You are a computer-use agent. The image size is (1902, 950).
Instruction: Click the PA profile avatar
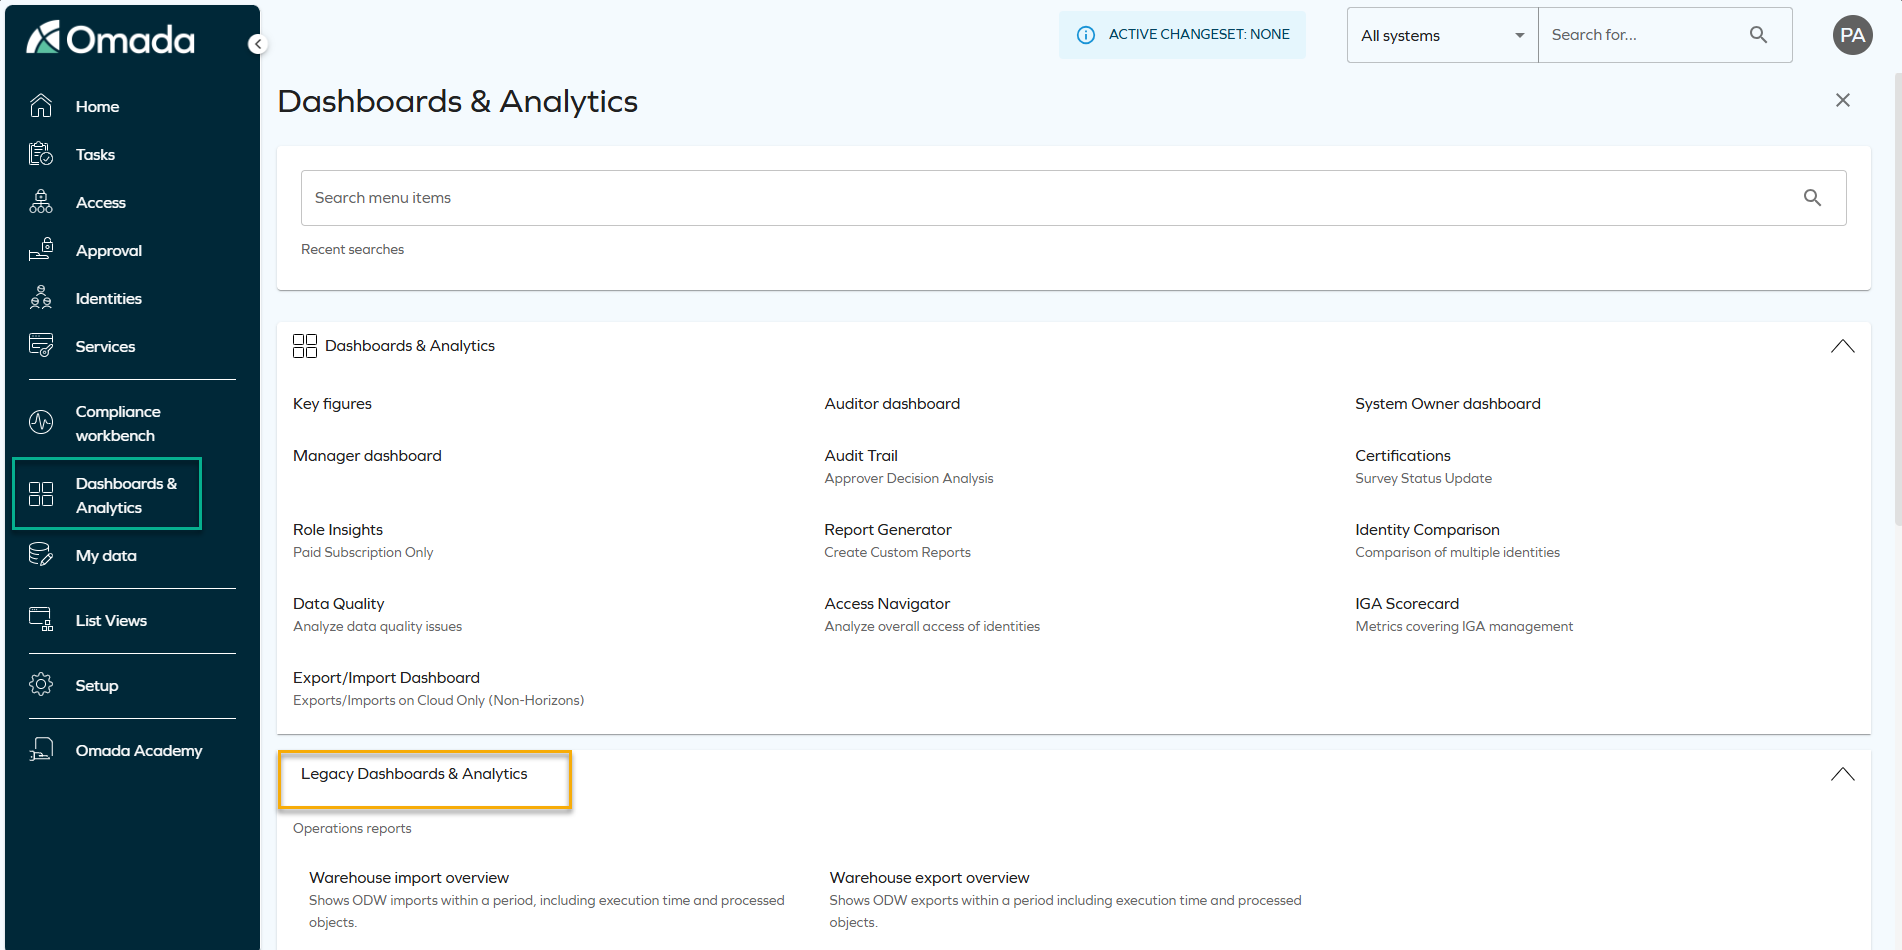click(1852, 35)
